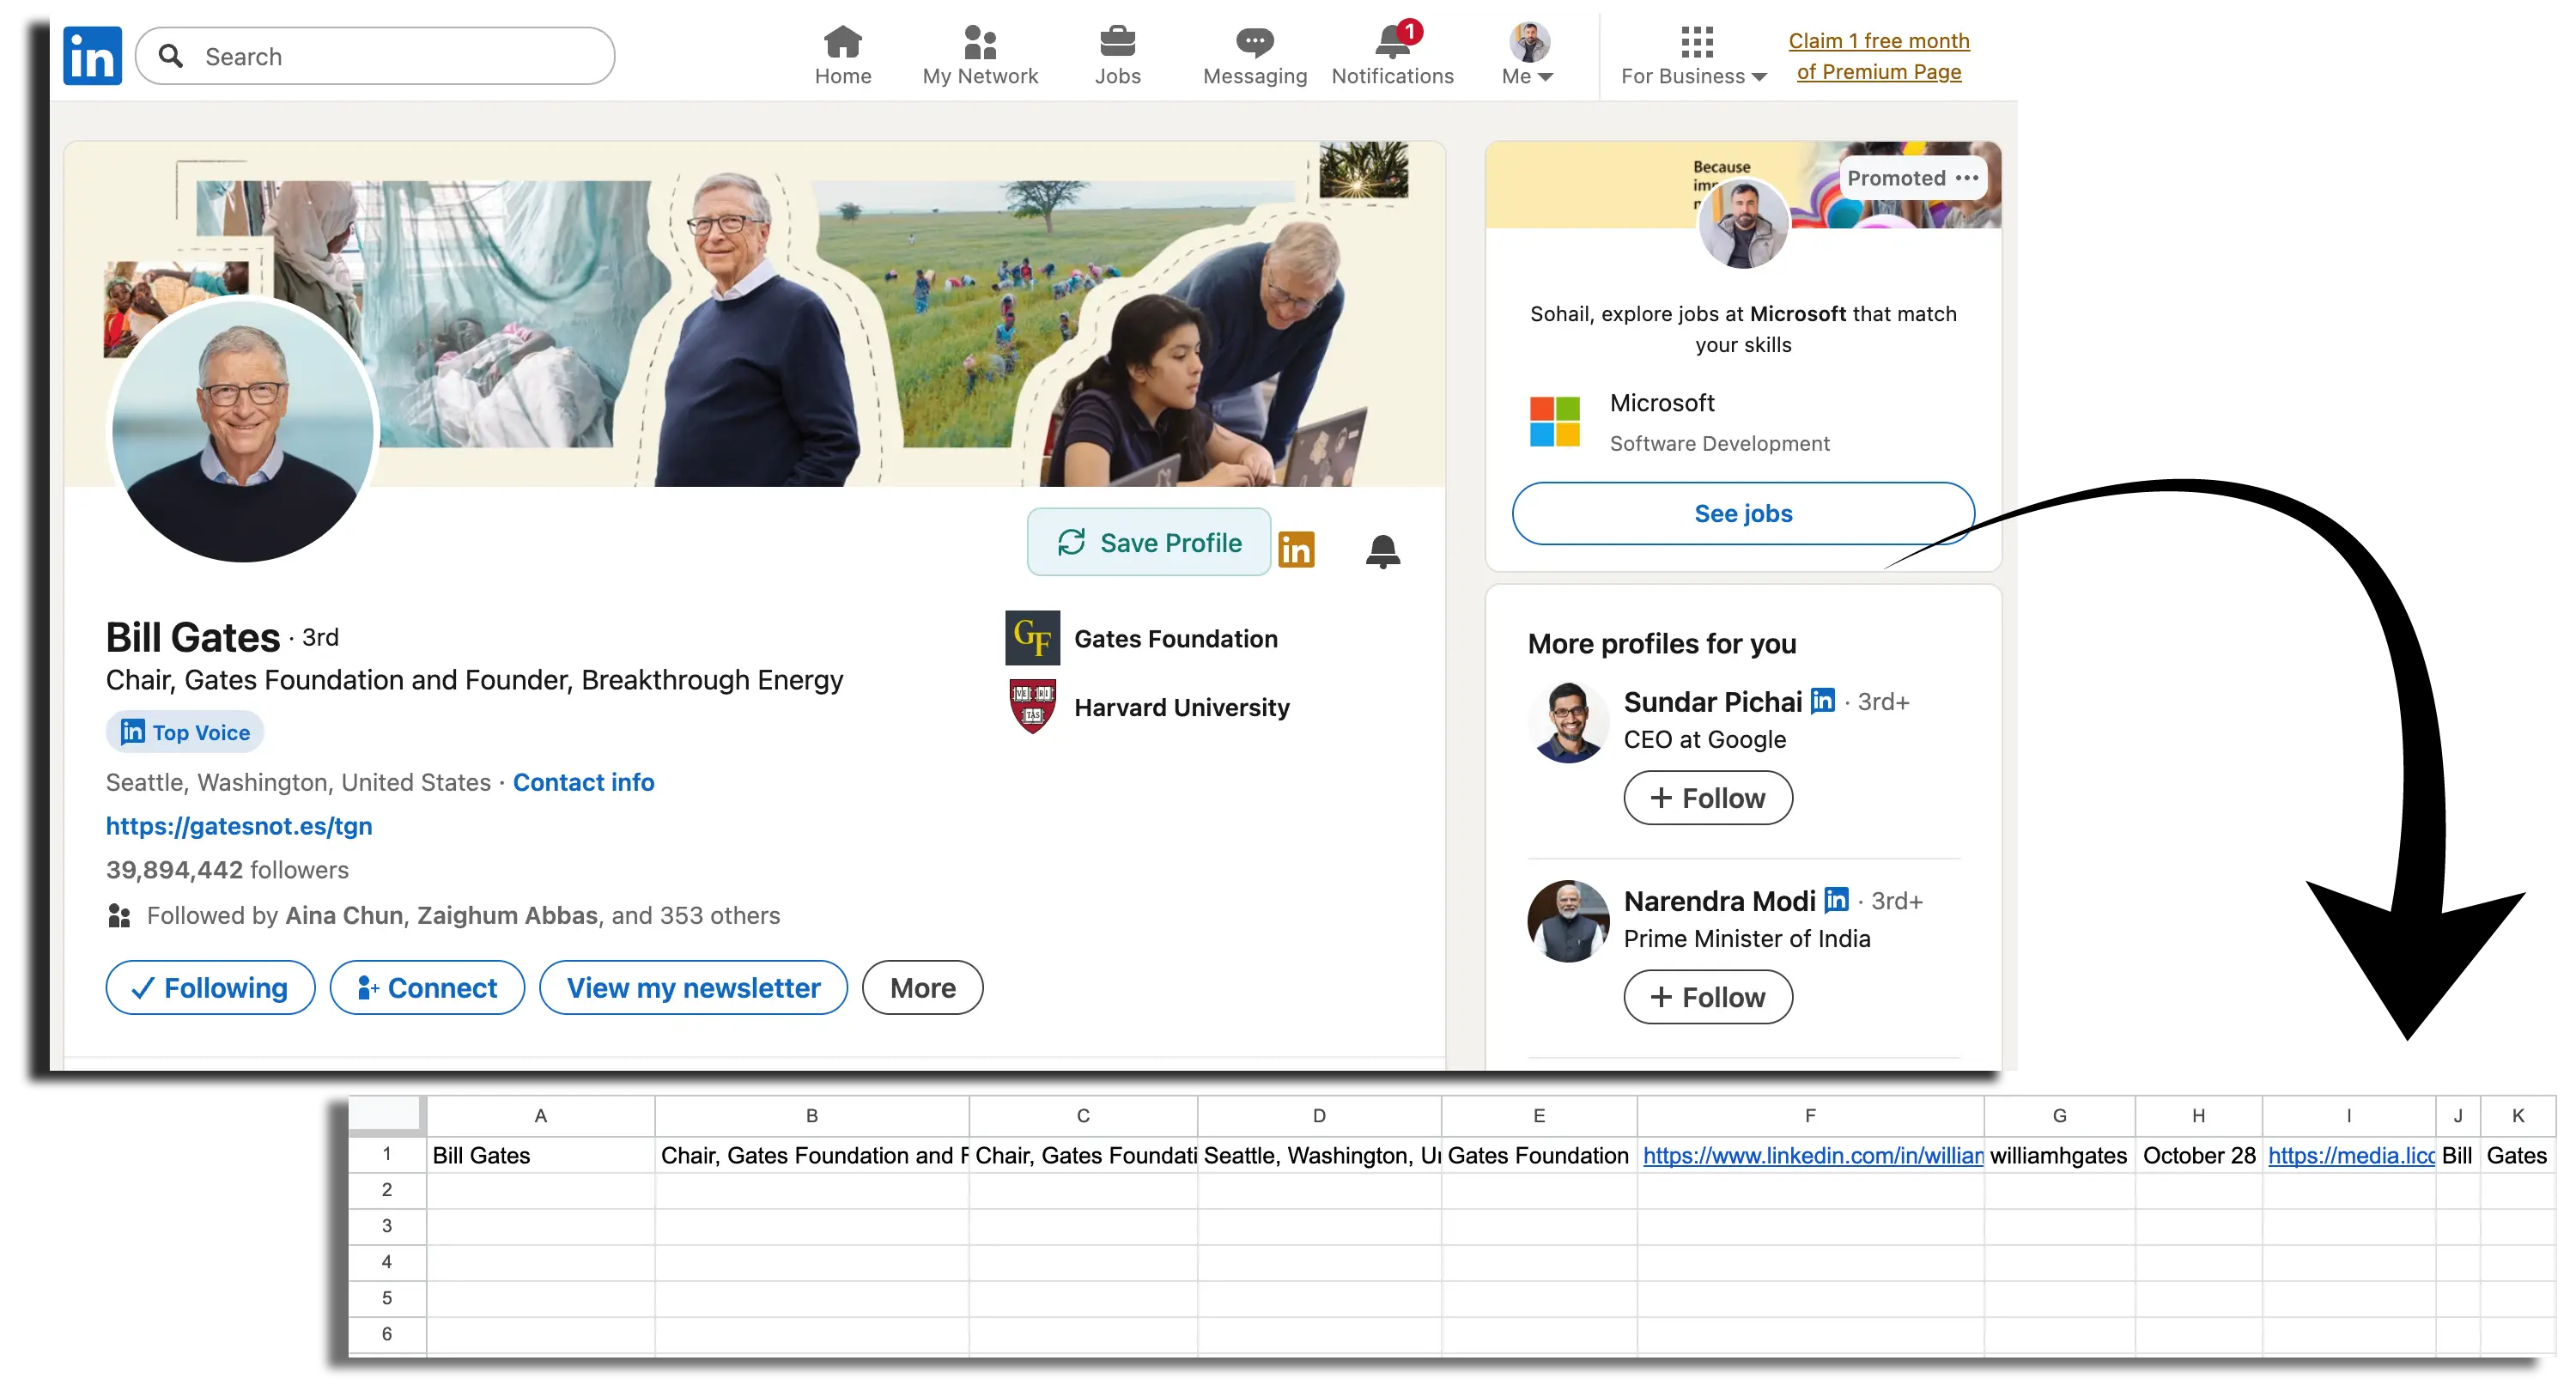
Task: Click the gold LinkedIn premium badge near Save Profile
Action: click(1296, 549)
